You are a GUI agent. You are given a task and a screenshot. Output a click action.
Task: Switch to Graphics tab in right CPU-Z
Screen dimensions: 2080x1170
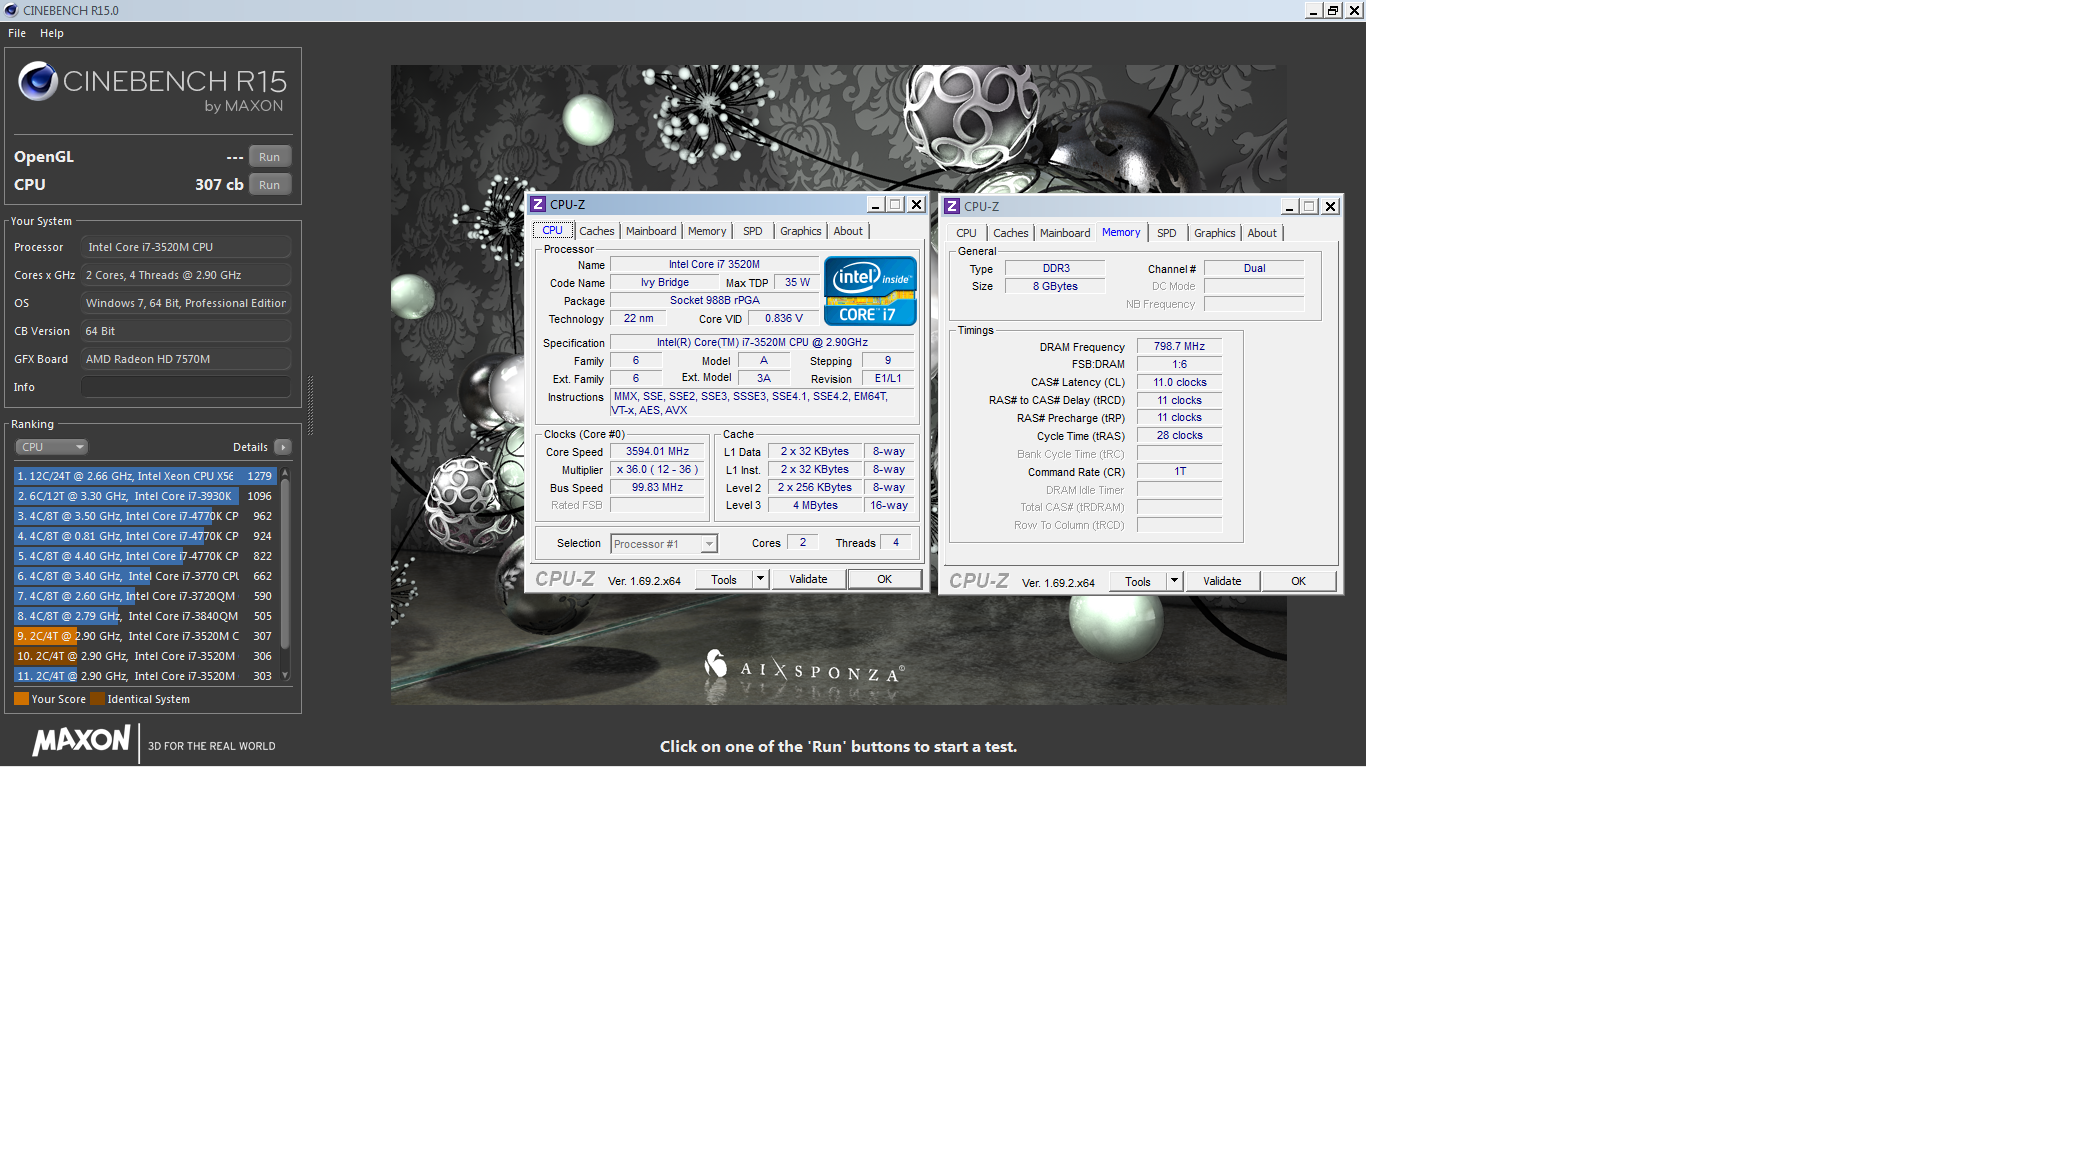[1215, 233]
